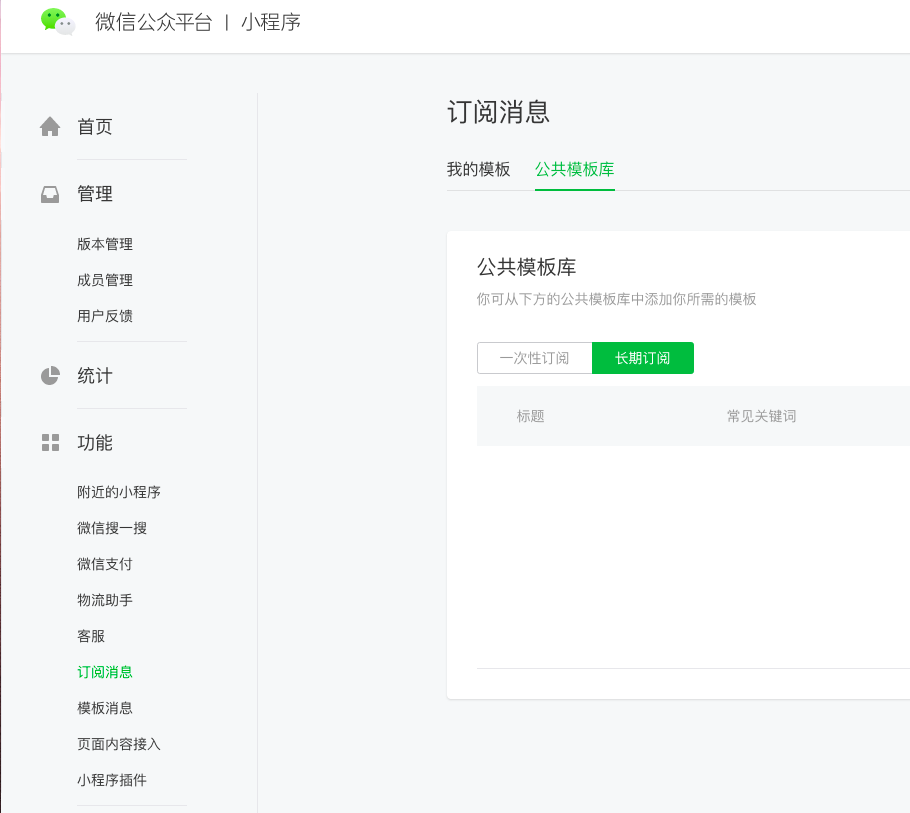The width and height of the screenshot is (910, 813).
Task: Click the home icon beside 首页
Action: click(x=49, y=126)
